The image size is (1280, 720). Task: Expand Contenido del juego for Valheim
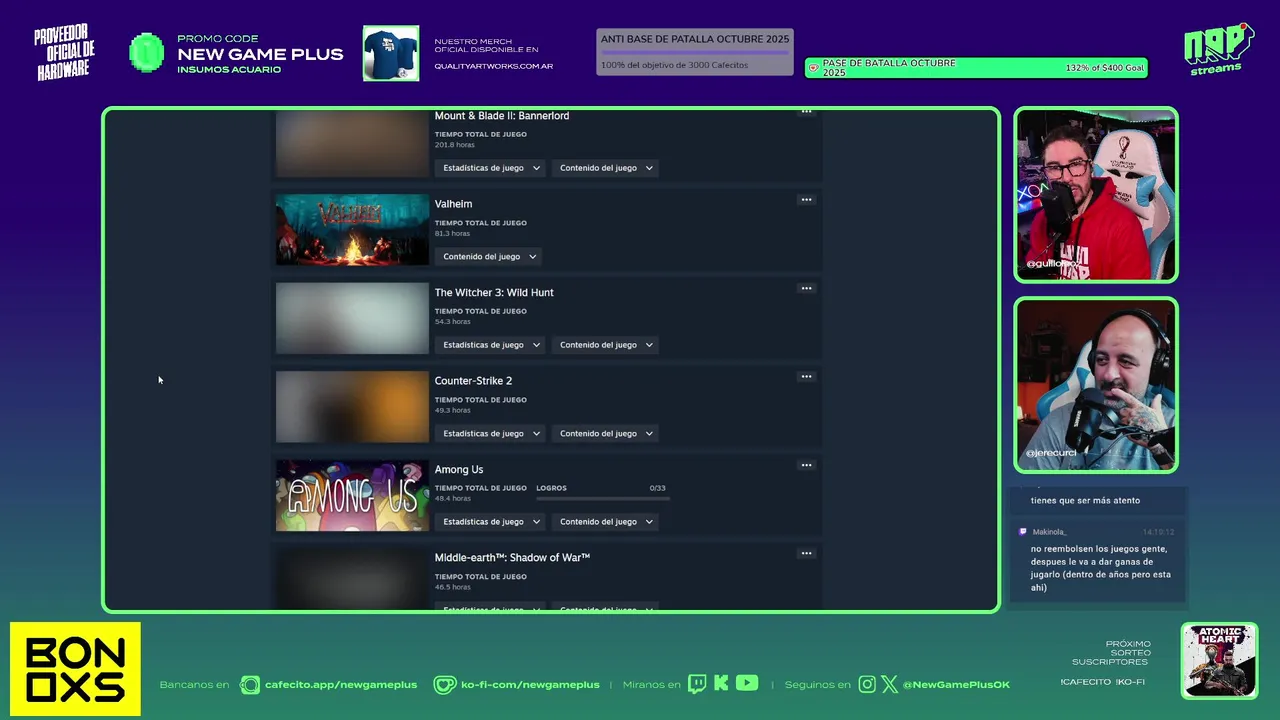click(489, 257)
